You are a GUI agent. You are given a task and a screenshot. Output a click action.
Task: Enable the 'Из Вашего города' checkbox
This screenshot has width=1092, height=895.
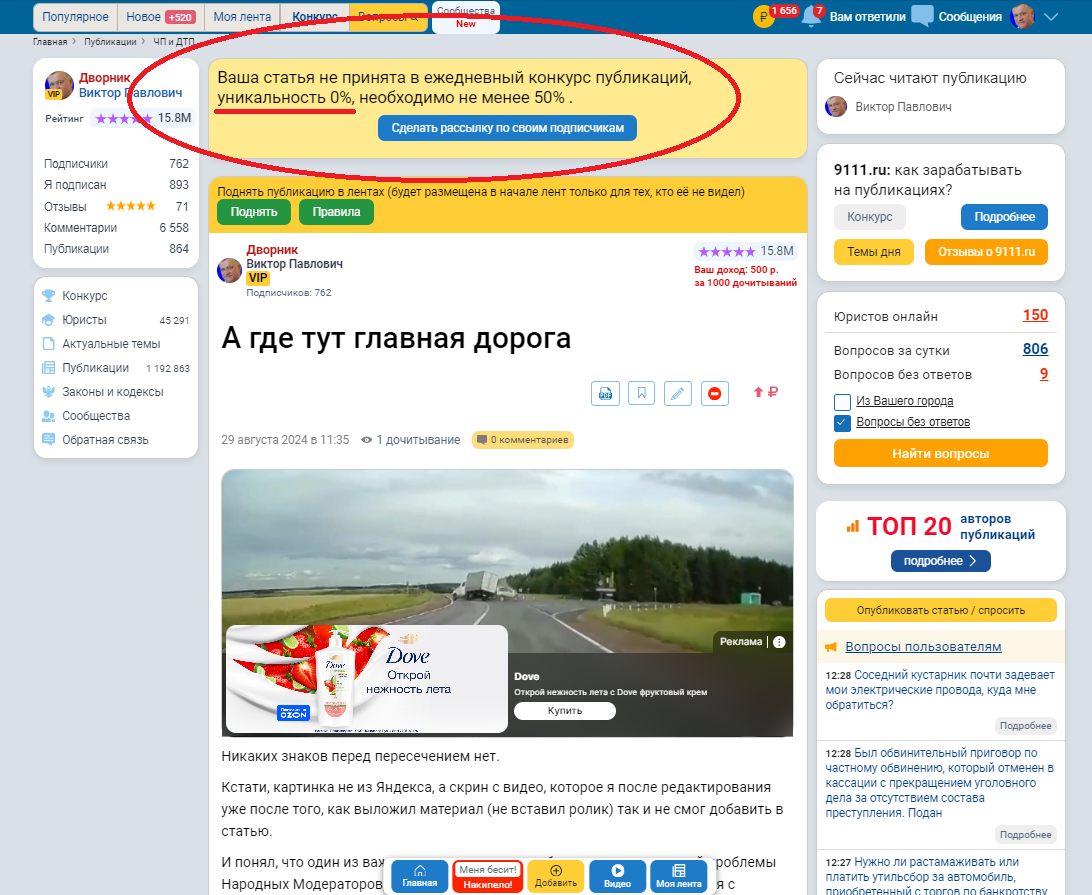[842, 401]
